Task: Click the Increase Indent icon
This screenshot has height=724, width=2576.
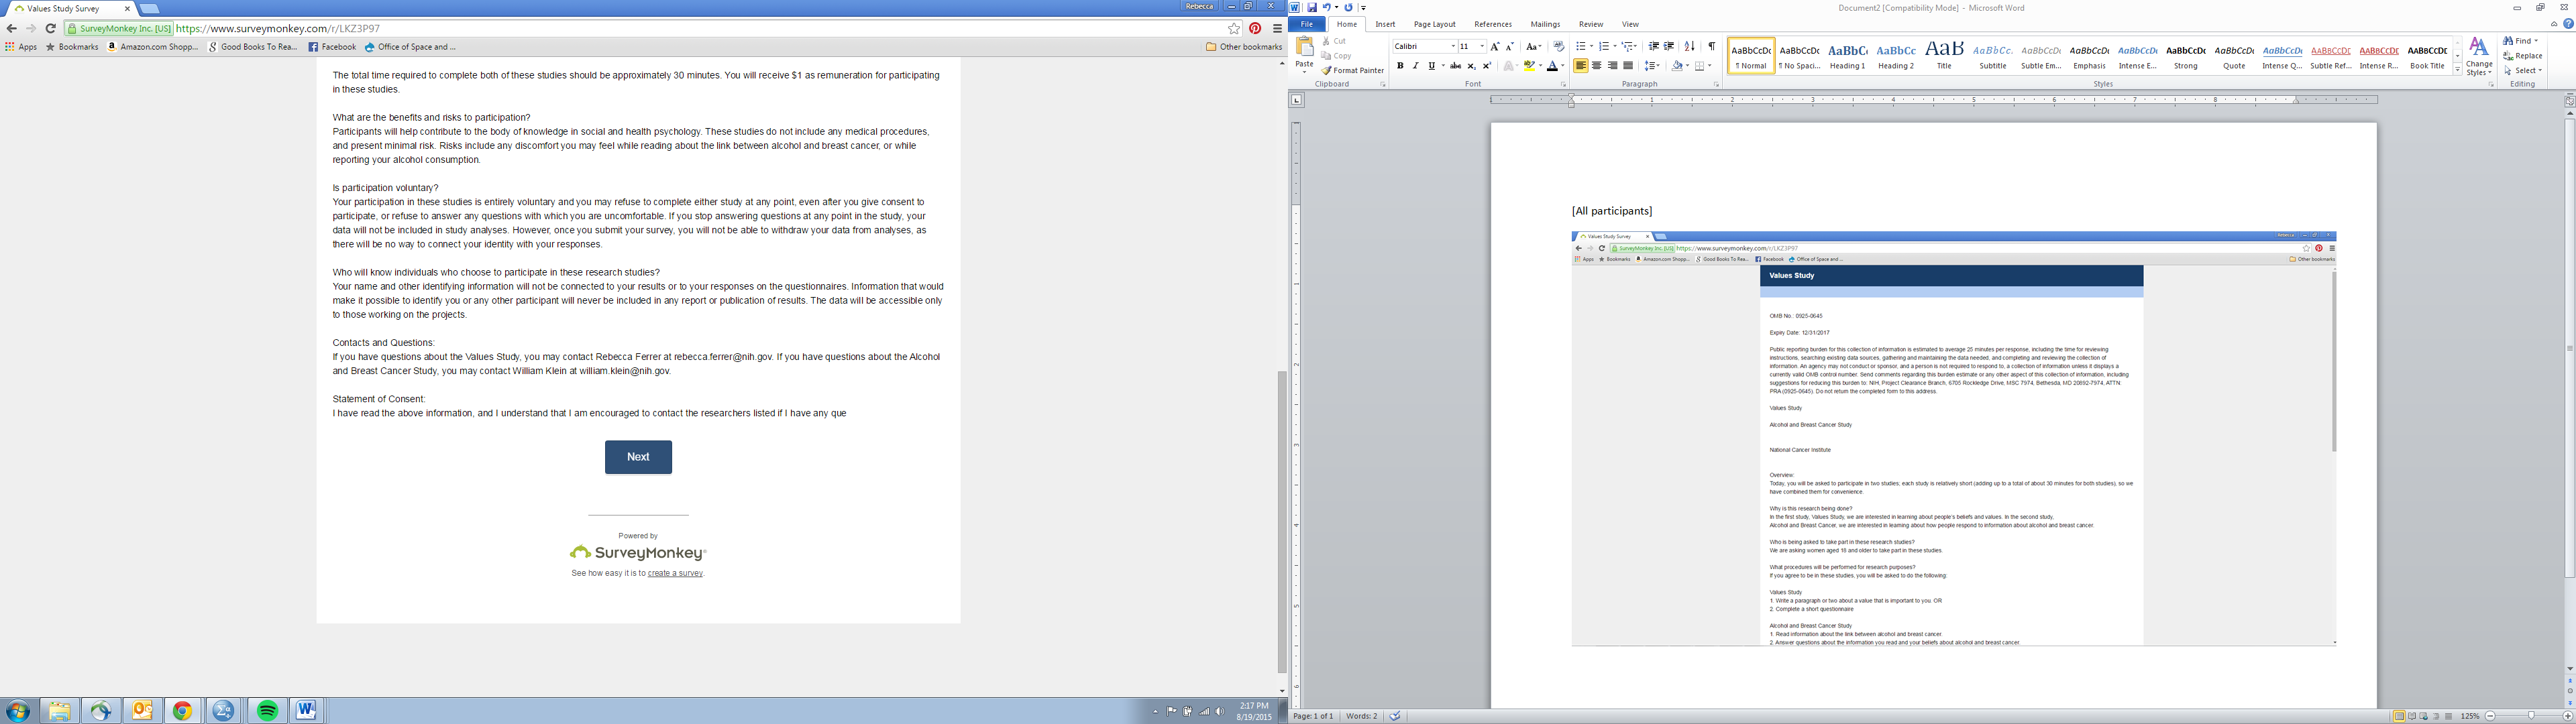Action: coord(1668,47)
